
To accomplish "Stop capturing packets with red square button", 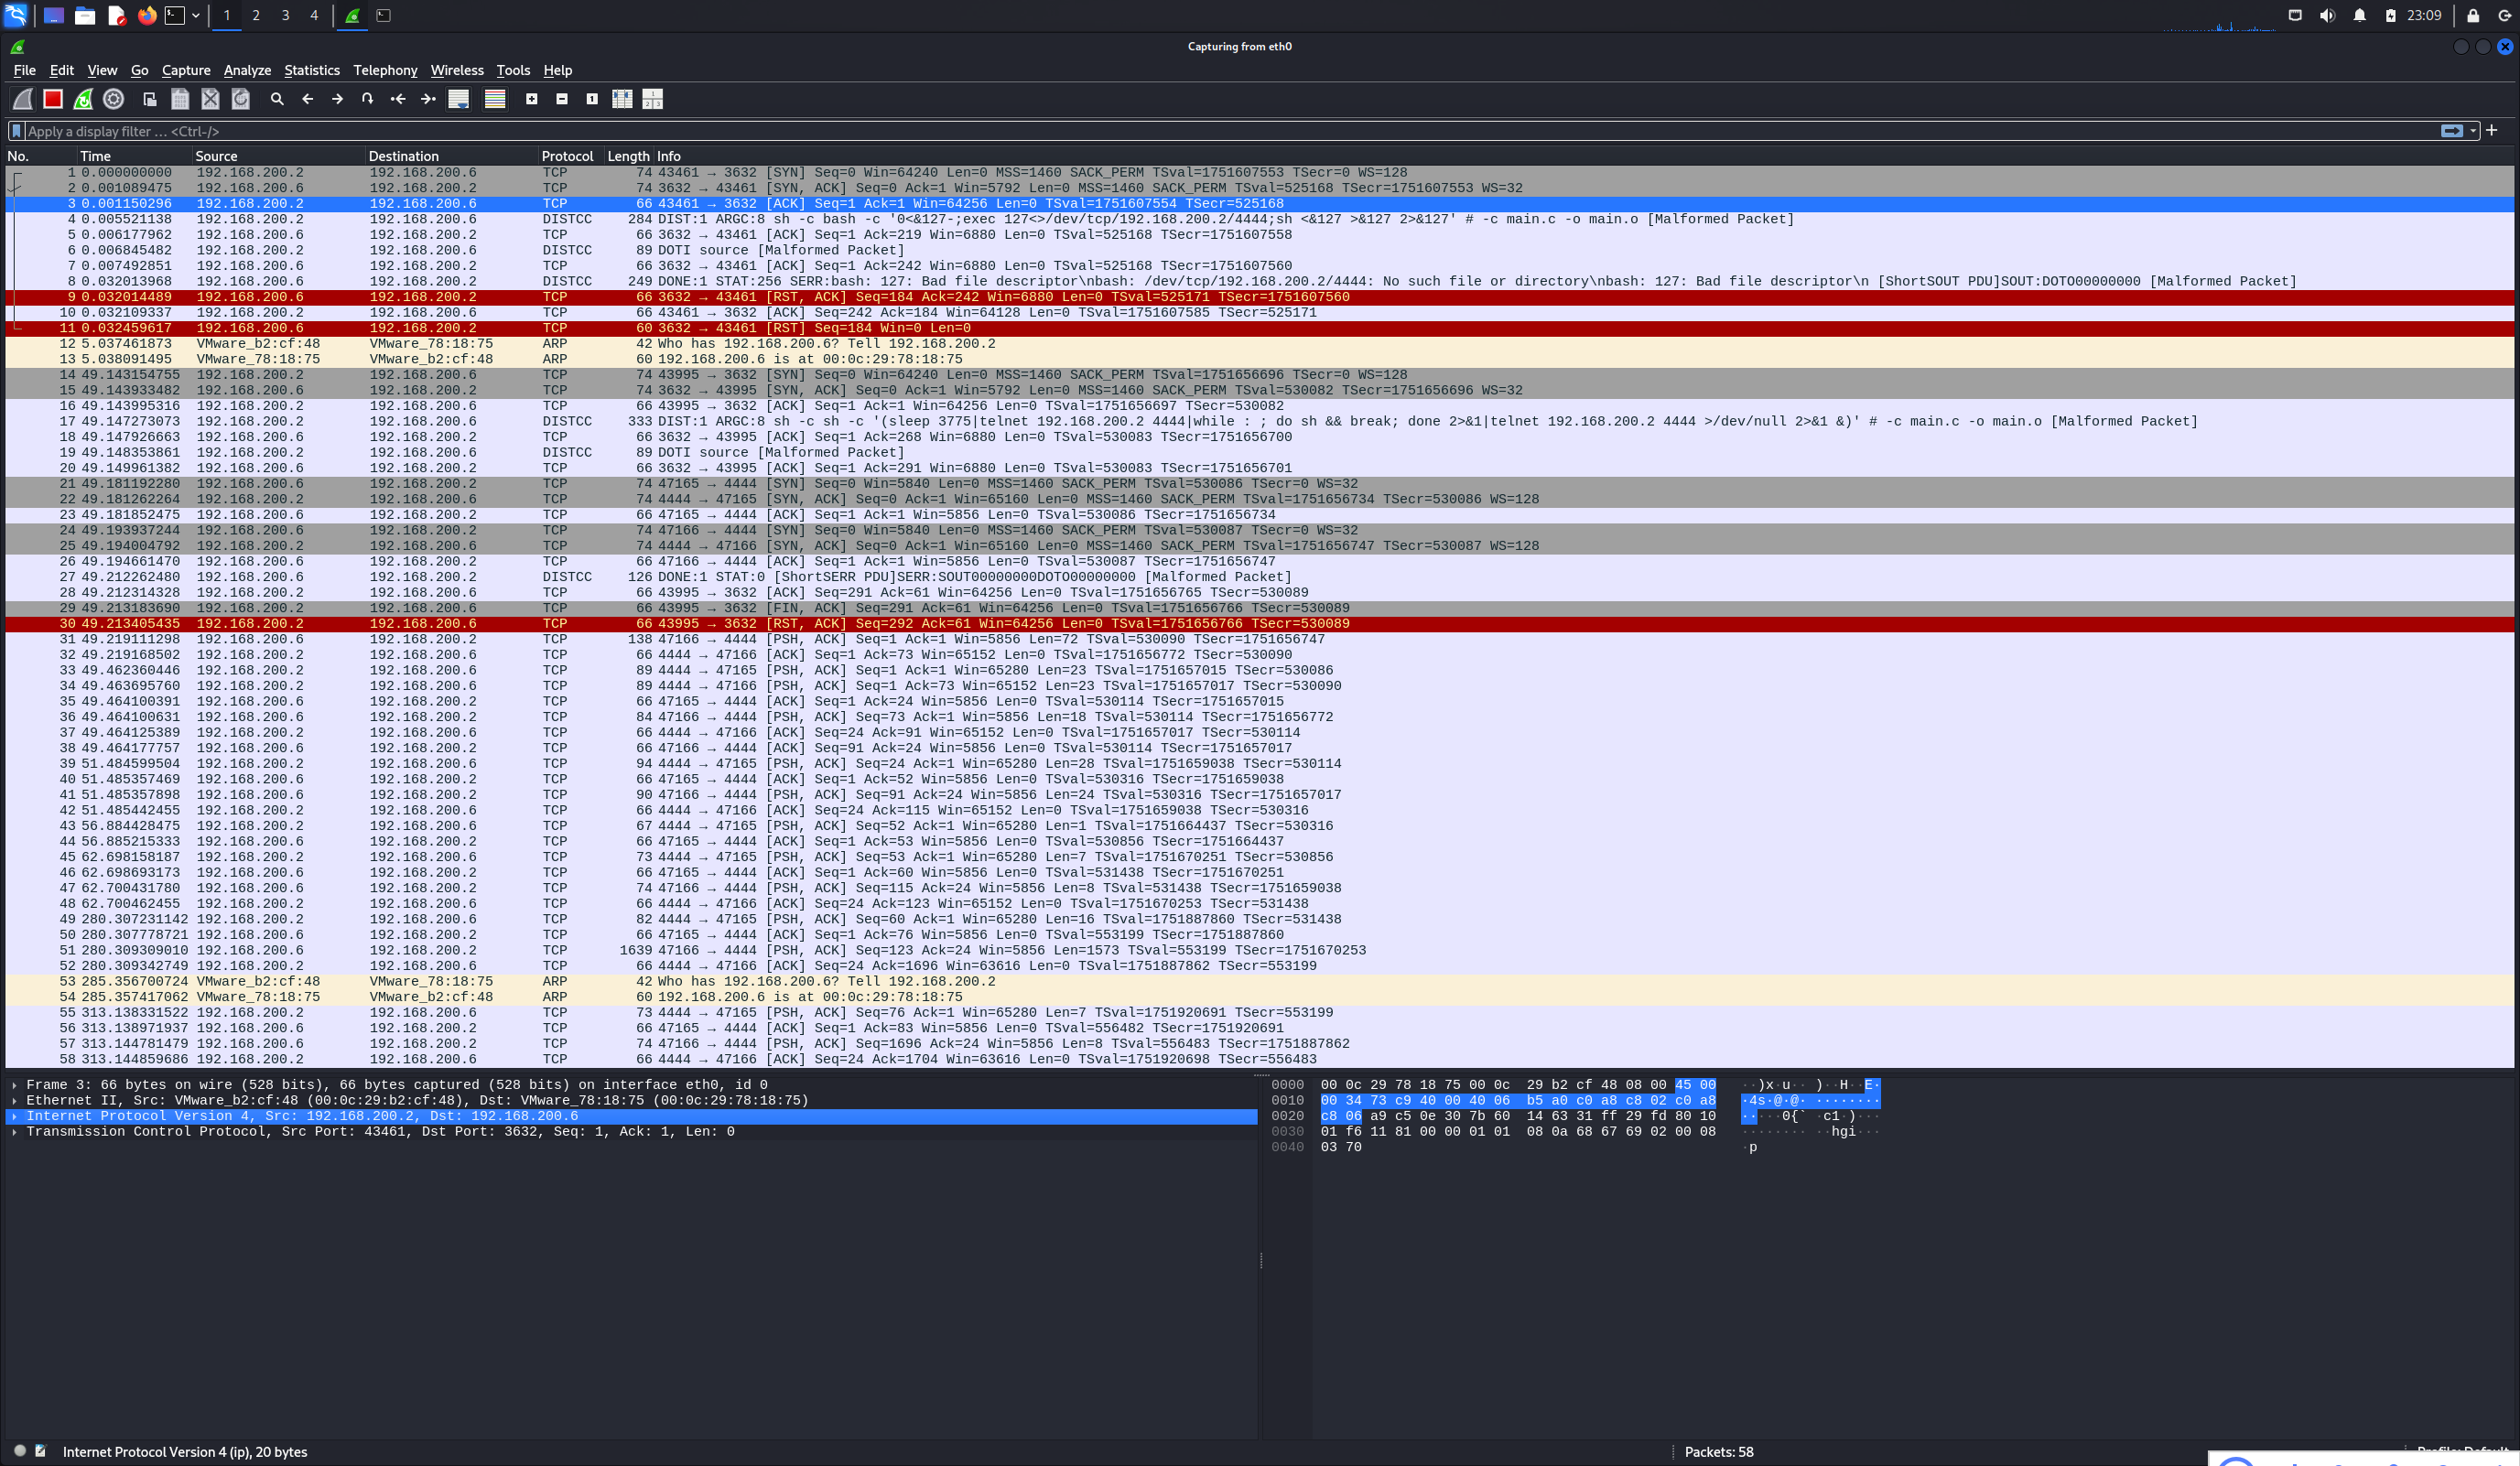I will 53,99.
